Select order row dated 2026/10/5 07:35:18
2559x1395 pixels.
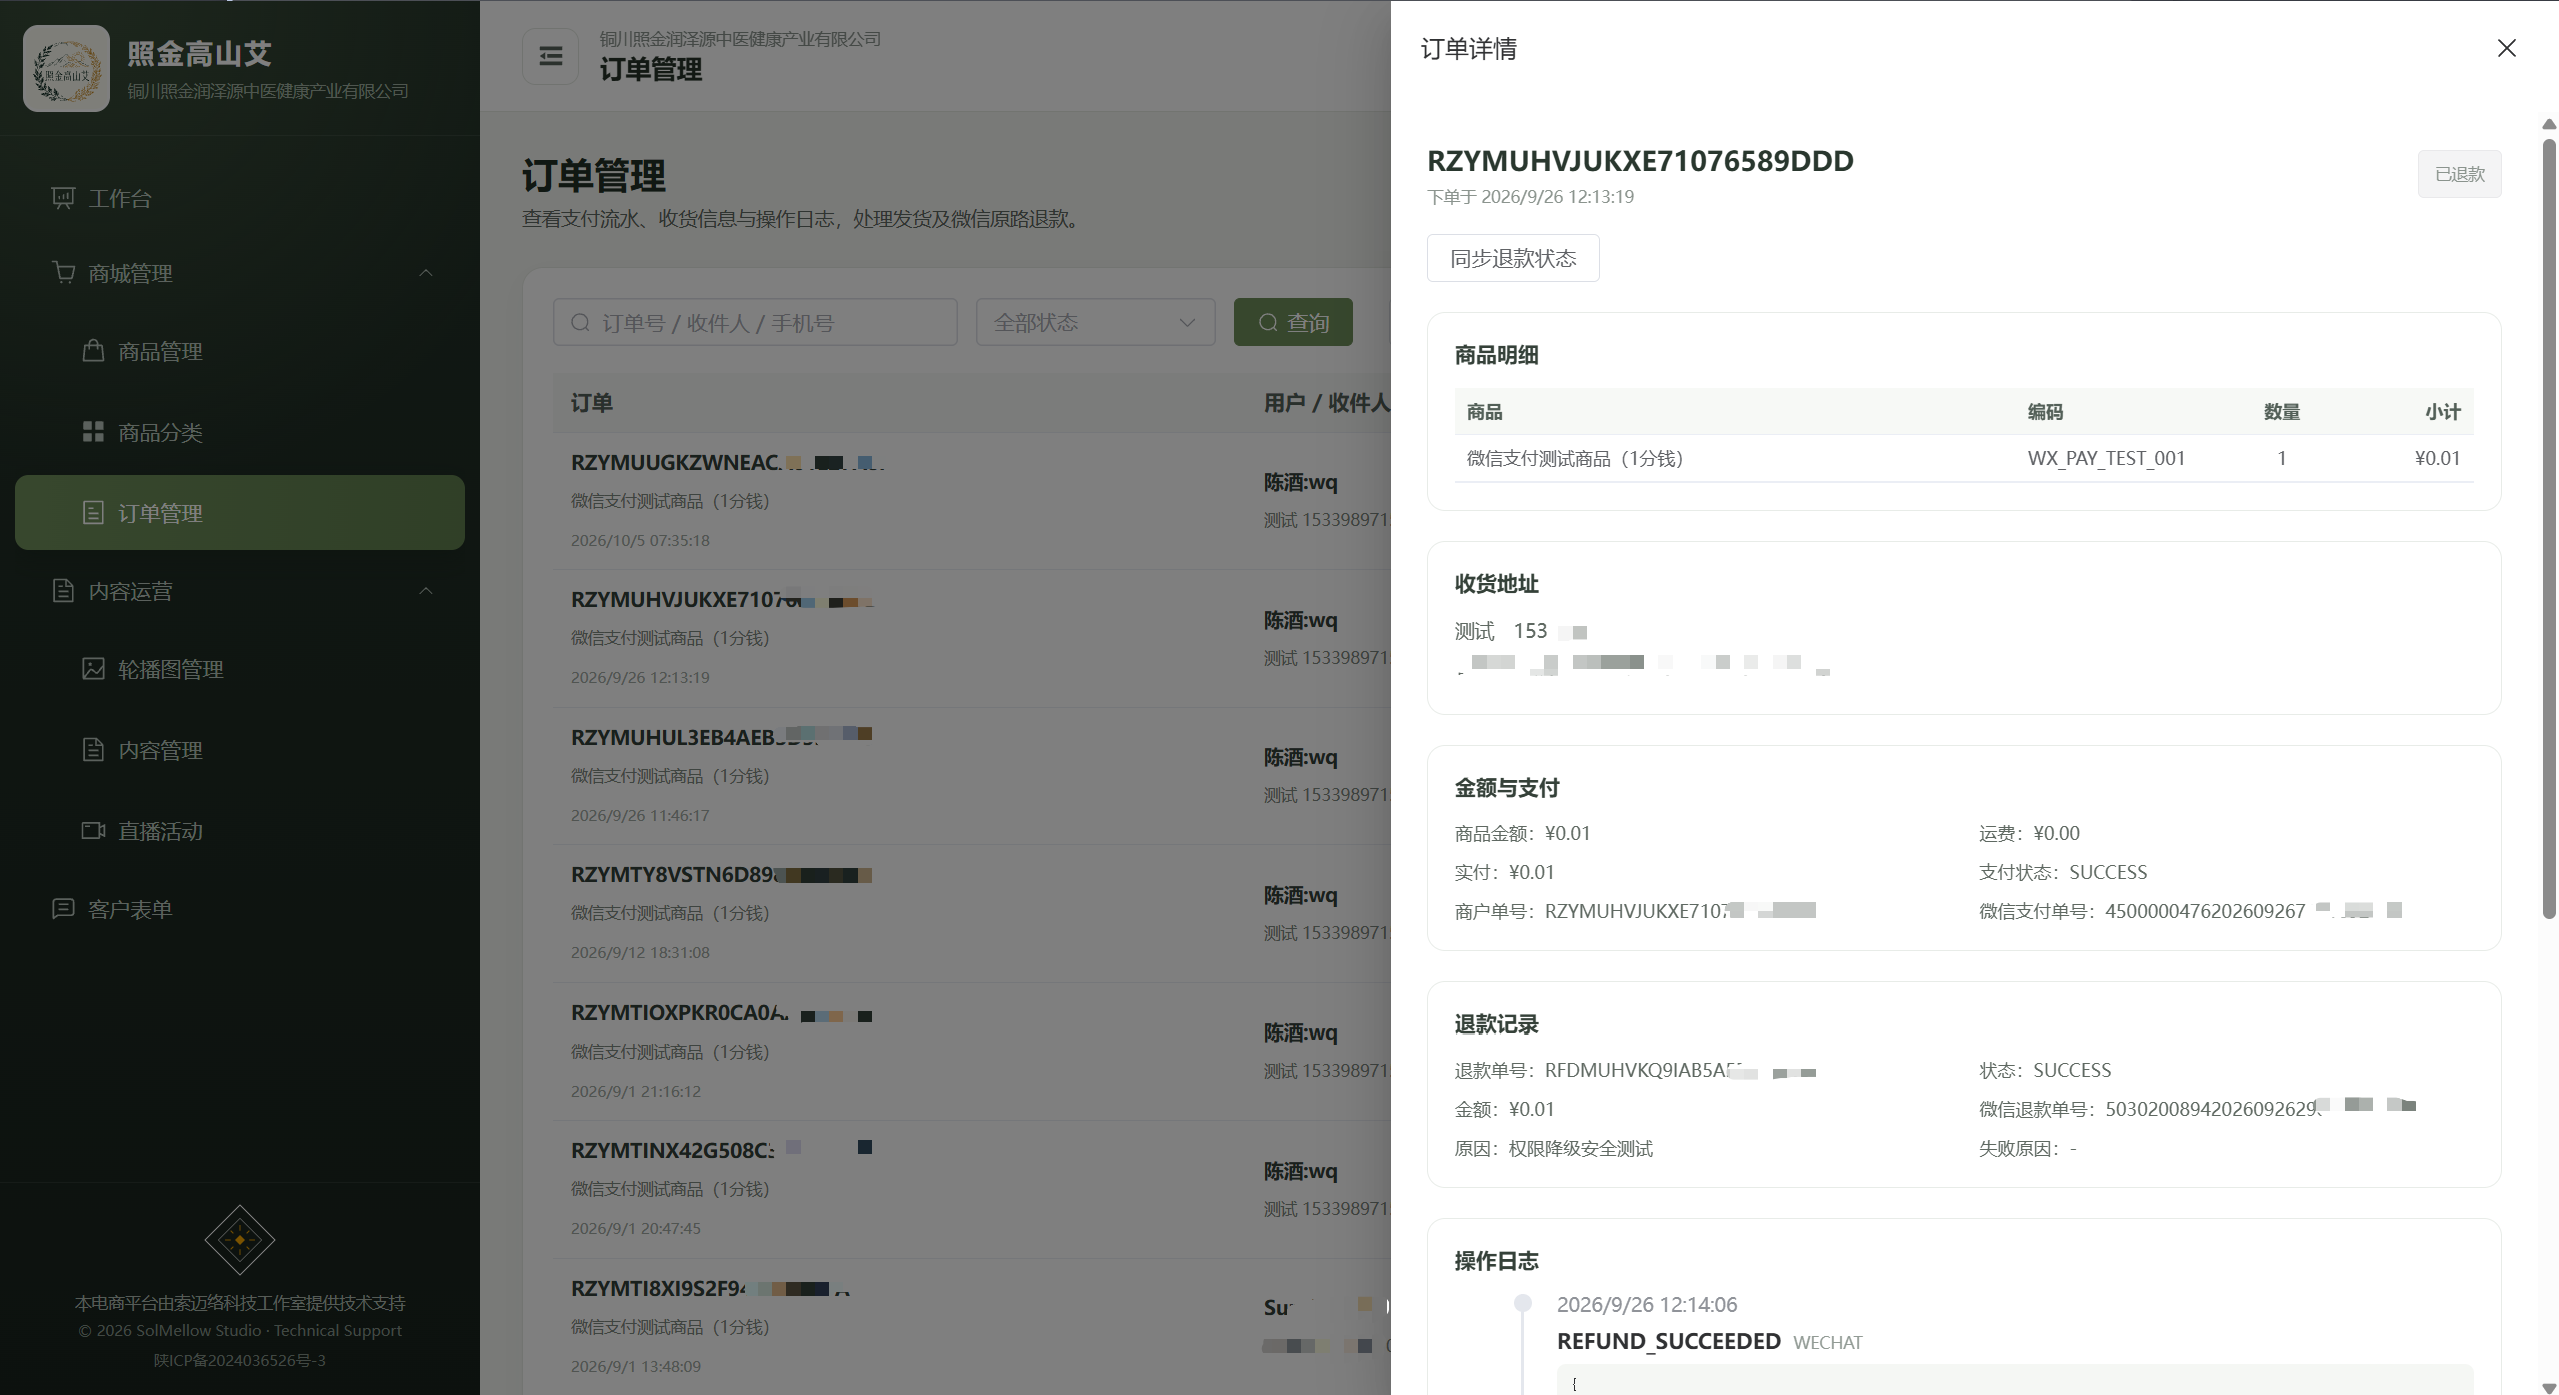tap(970, 501)
